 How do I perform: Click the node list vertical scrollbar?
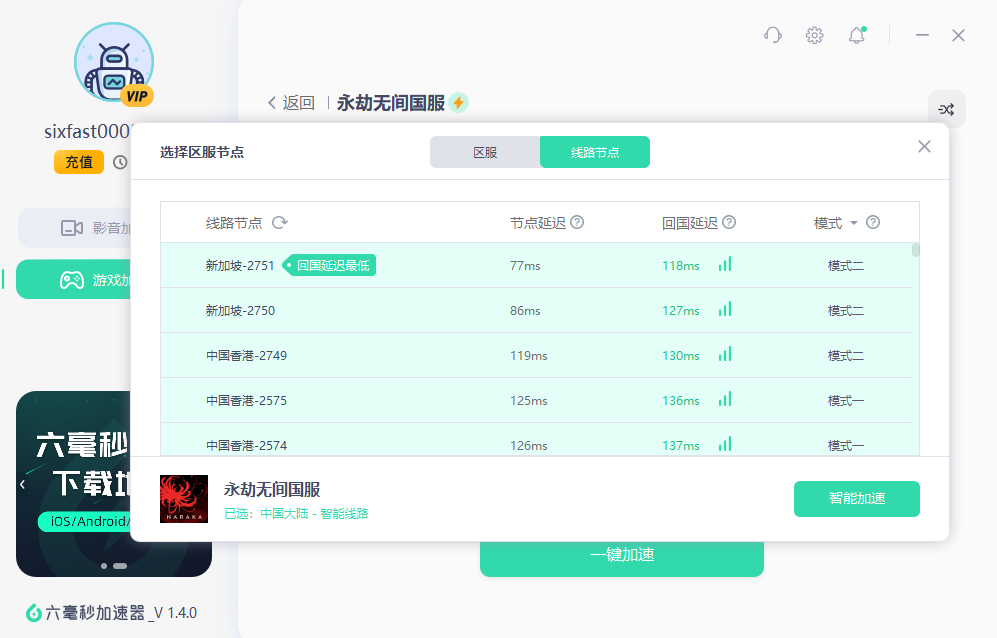pyautogui.click(x=915, y=250)
